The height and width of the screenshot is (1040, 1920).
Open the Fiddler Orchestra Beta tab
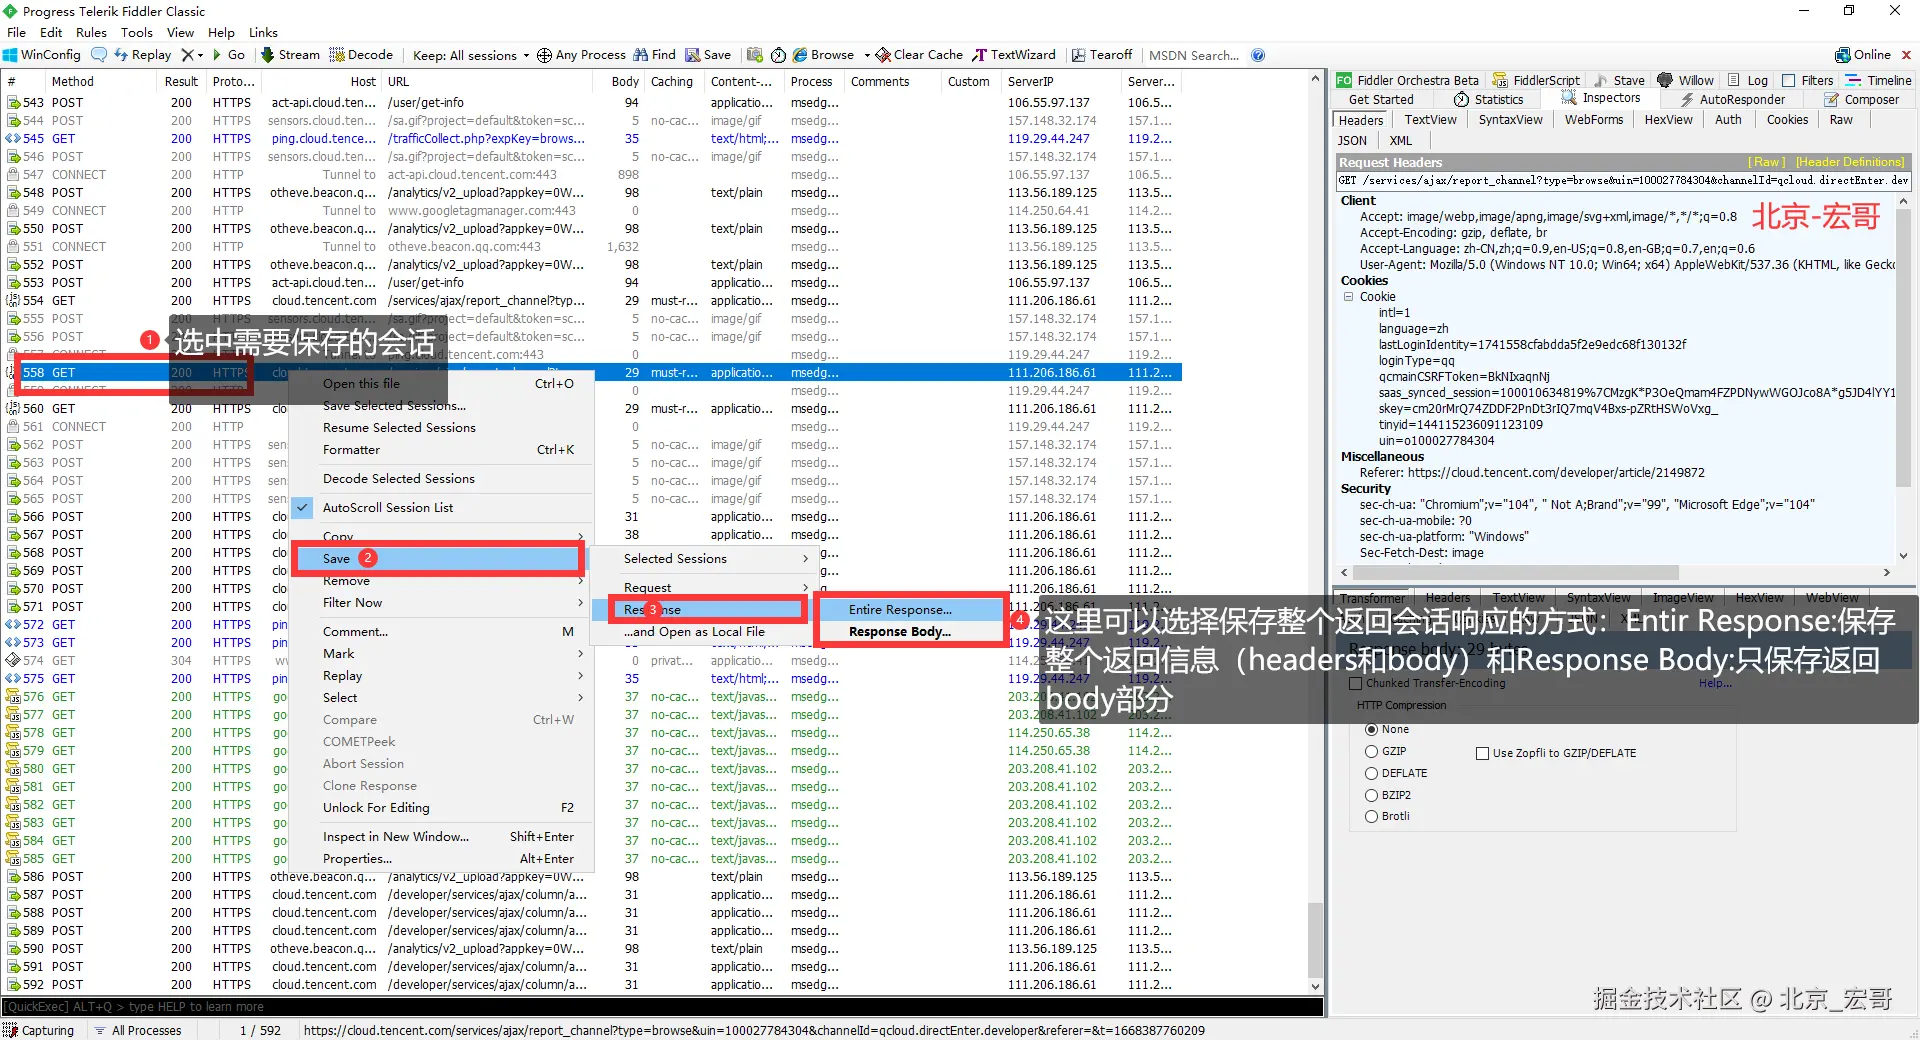(1408, 80)
